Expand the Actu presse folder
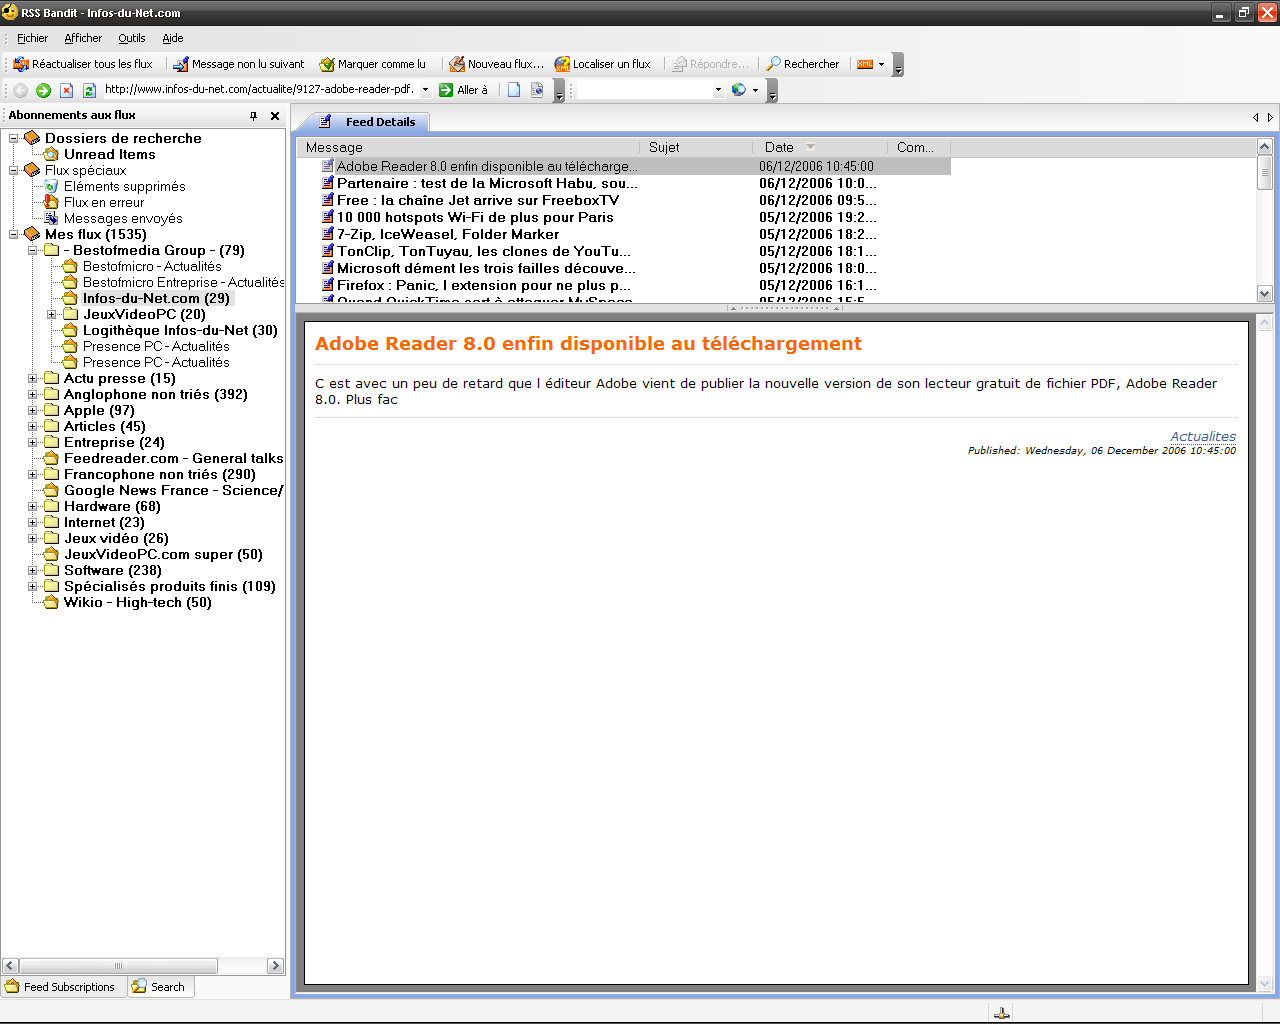This screenshot has height=1024, width=1280. point(33,379)
